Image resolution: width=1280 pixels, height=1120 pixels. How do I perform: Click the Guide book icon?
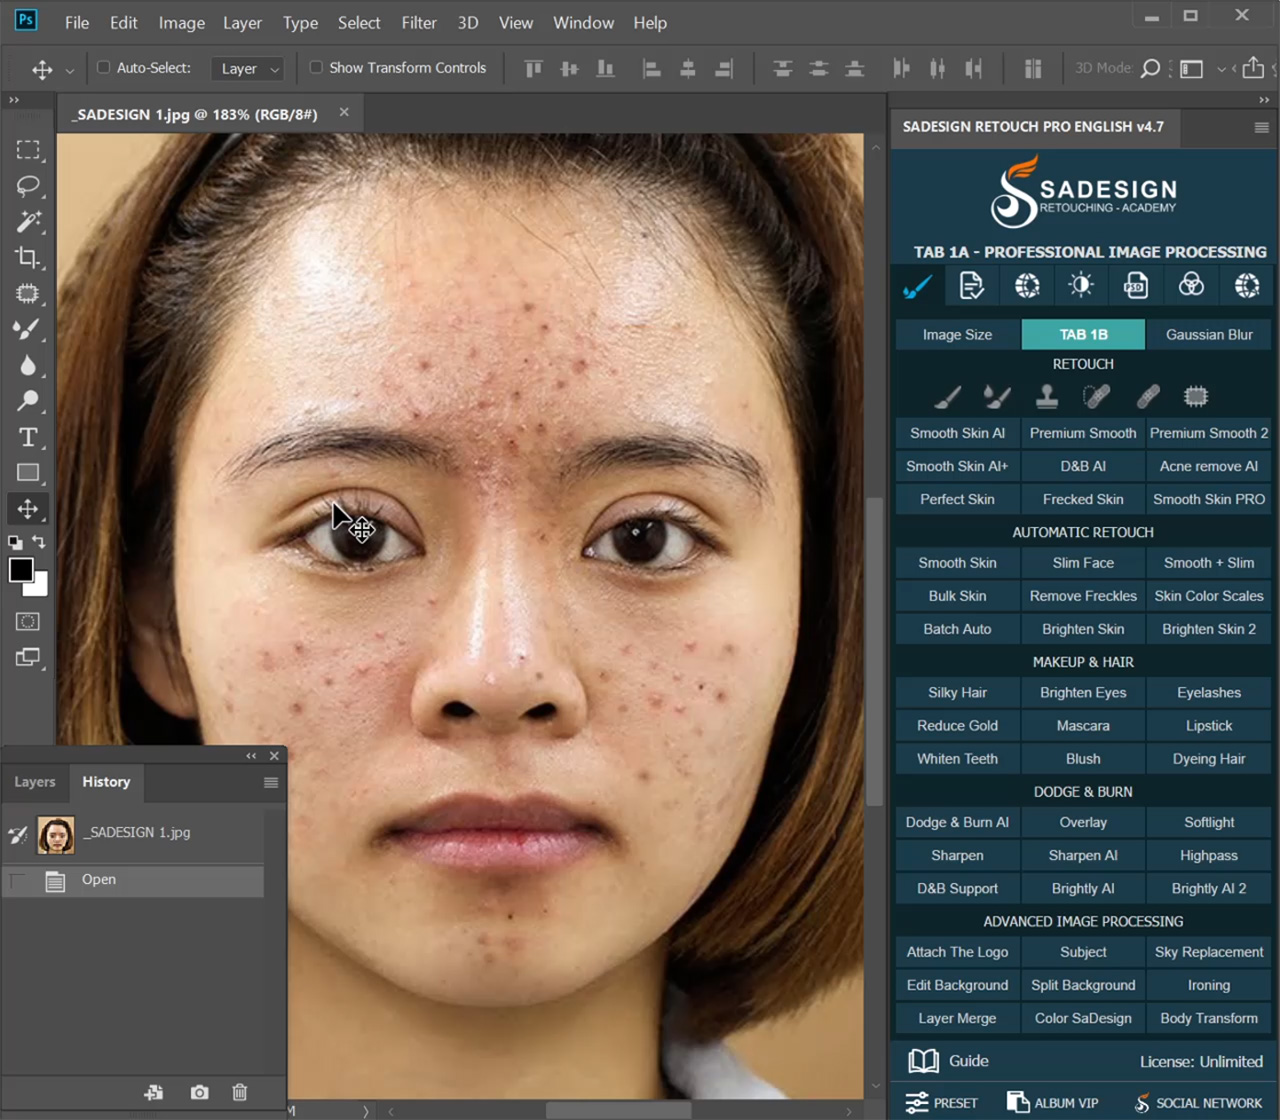click(923, 1061)
